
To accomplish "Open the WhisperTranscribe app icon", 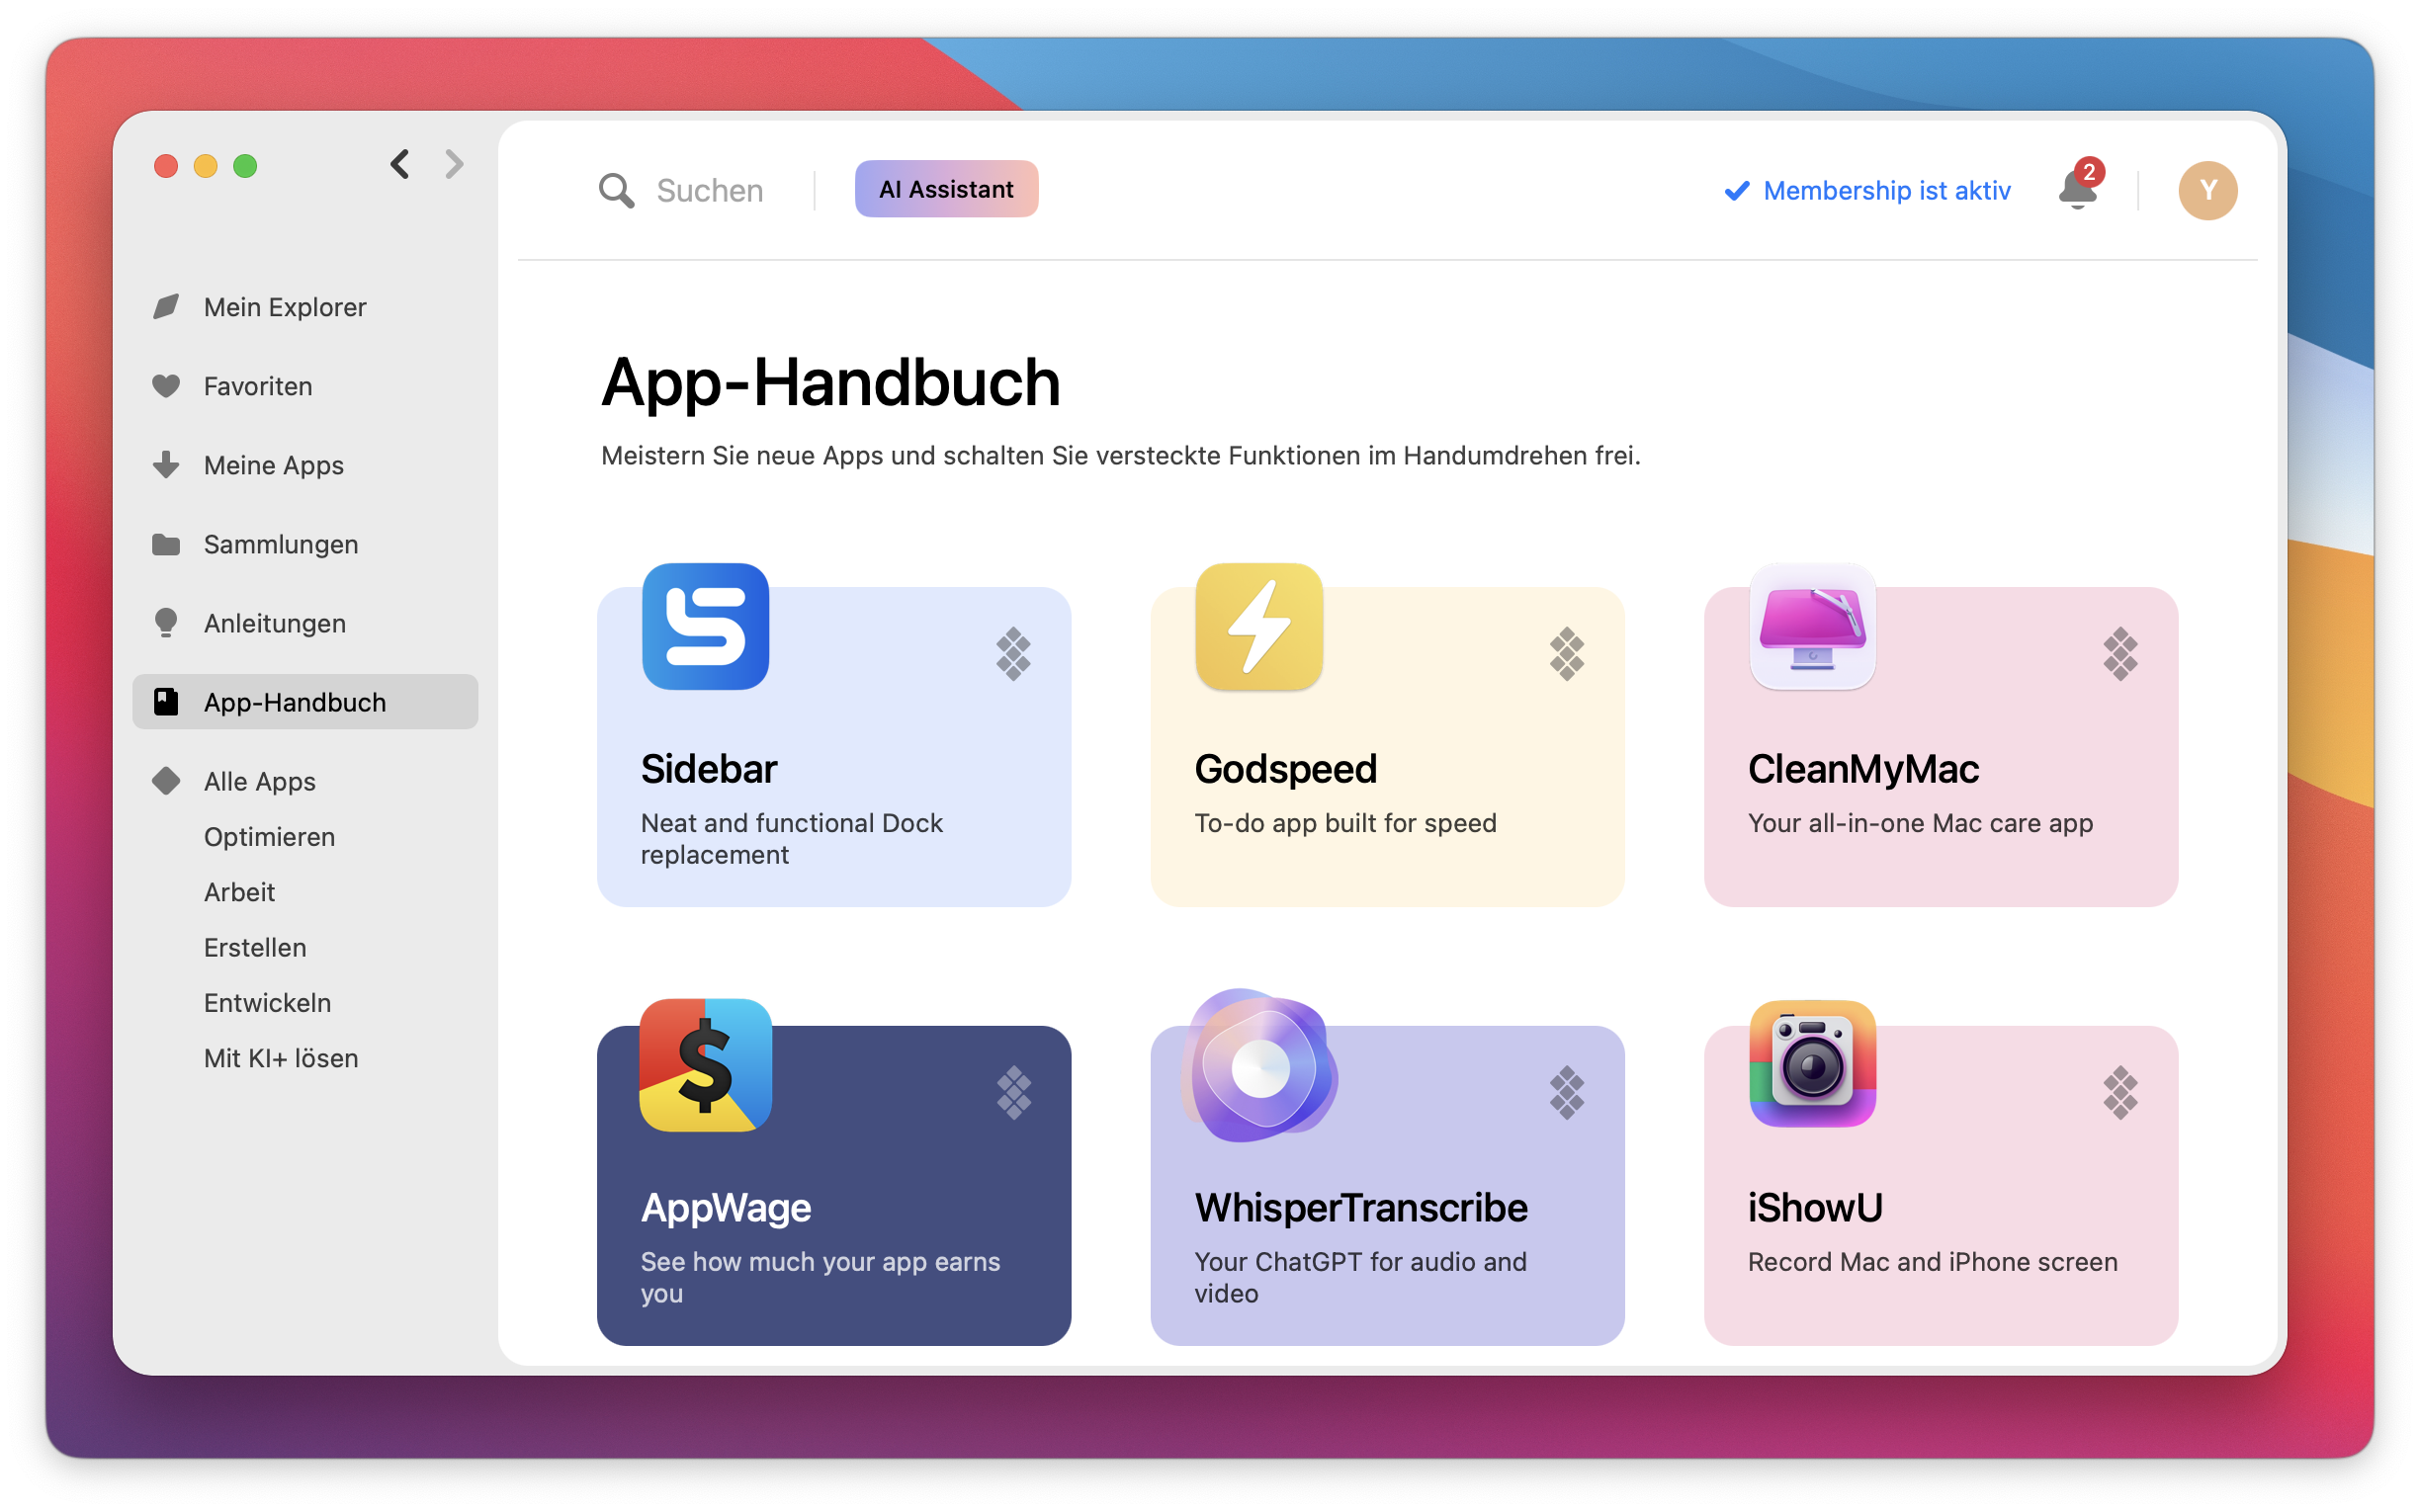I will [1260, 1066].
